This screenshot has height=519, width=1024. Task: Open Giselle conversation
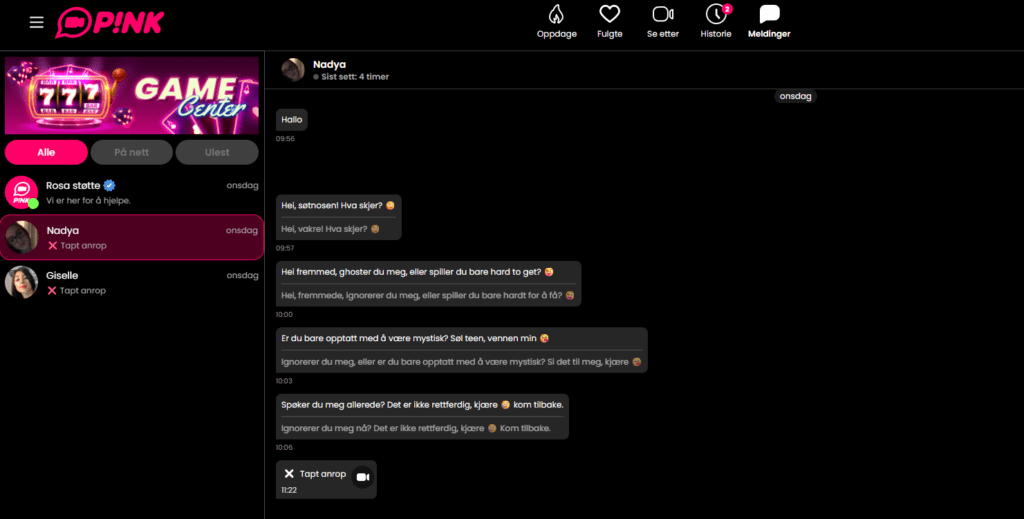click(132, 283)
